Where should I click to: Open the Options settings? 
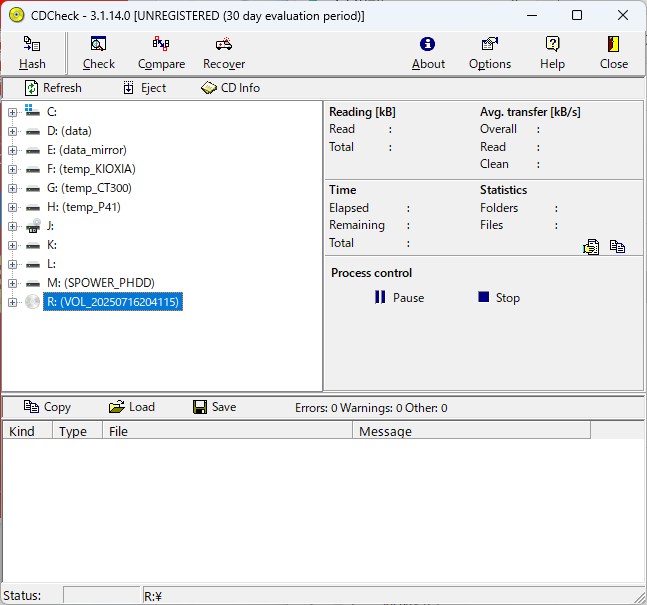point(490,45)
